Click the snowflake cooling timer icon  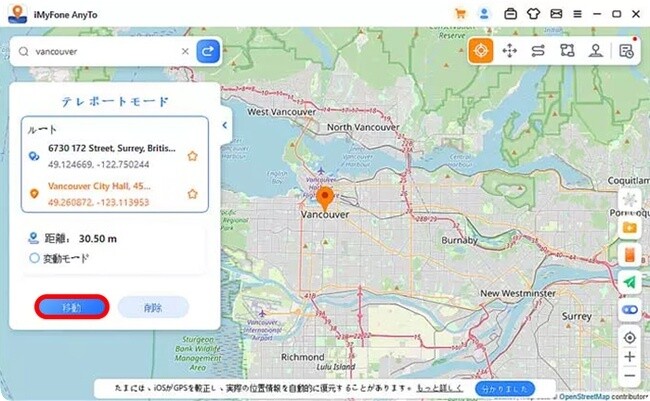[630, 200]
